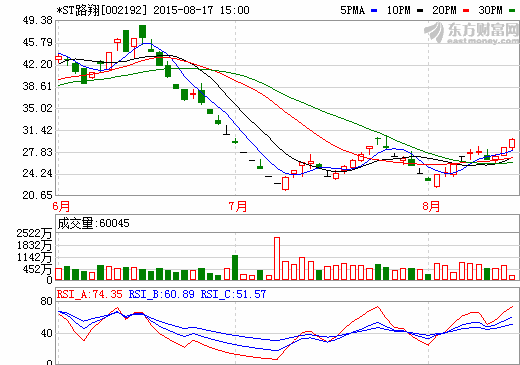This screenshot has height=365, width=520.
Task: Click the '45.79' price axis label
Action: click(37, 42)
